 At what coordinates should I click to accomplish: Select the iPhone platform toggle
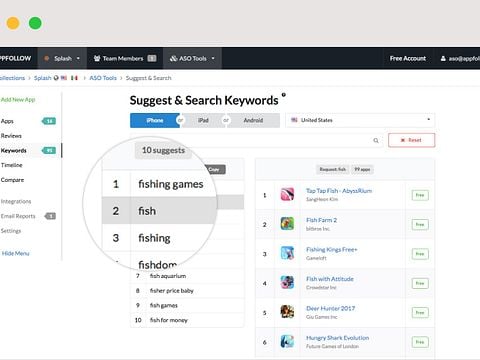(x=155, y=120)
